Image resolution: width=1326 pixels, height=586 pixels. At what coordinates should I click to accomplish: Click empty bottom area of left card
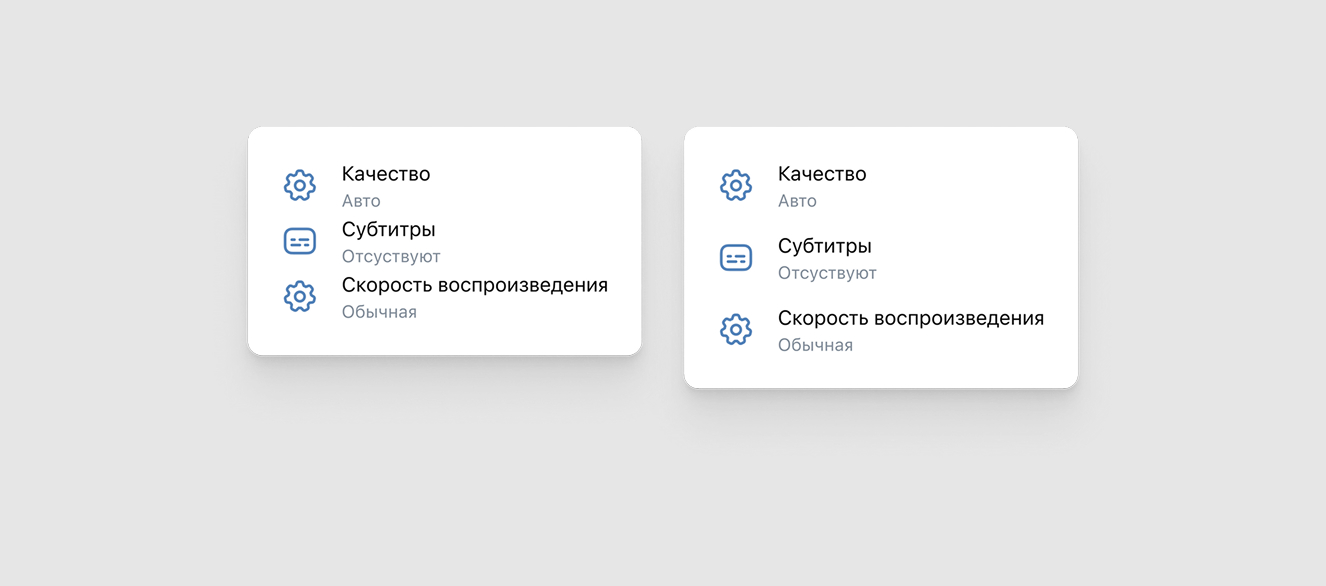click(444, 338)
